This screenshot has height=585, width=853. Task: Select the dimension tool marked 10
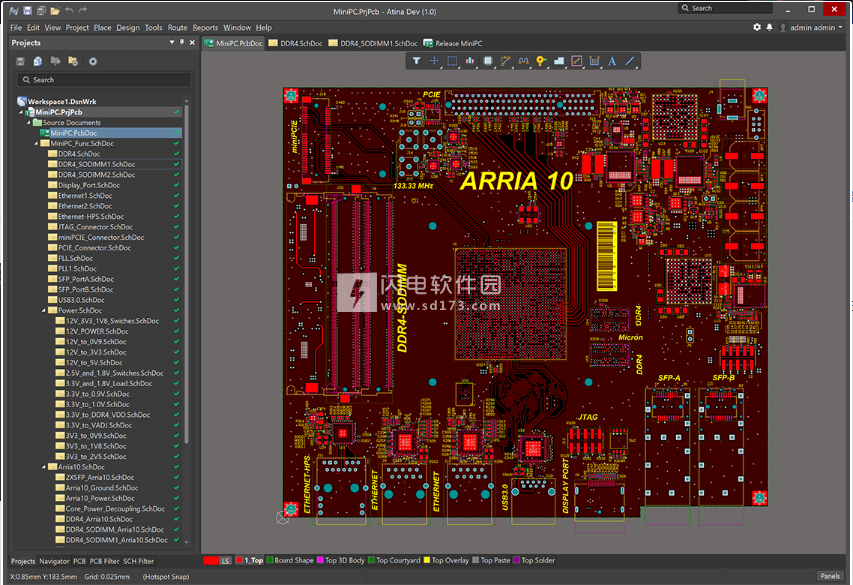594,61
